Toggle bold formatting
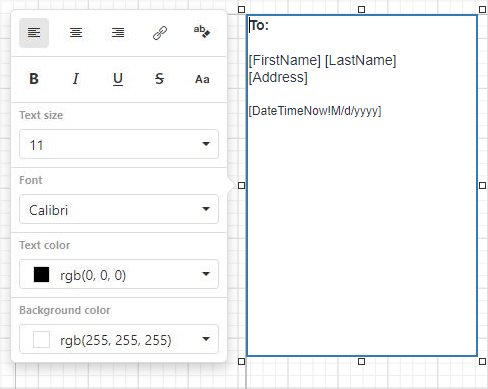 [x=34, y=79]
